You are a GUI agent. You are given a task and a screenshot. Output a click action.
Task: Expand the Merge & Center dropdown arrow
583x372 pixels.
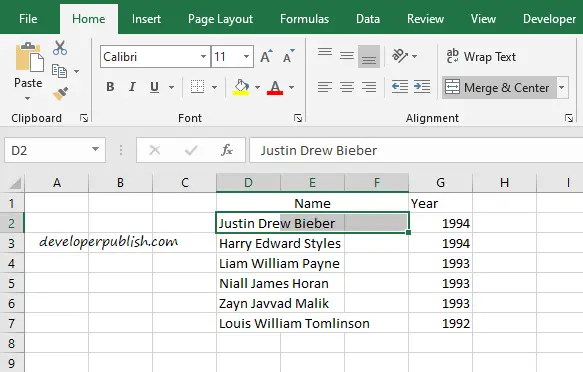tap(562, 88)
